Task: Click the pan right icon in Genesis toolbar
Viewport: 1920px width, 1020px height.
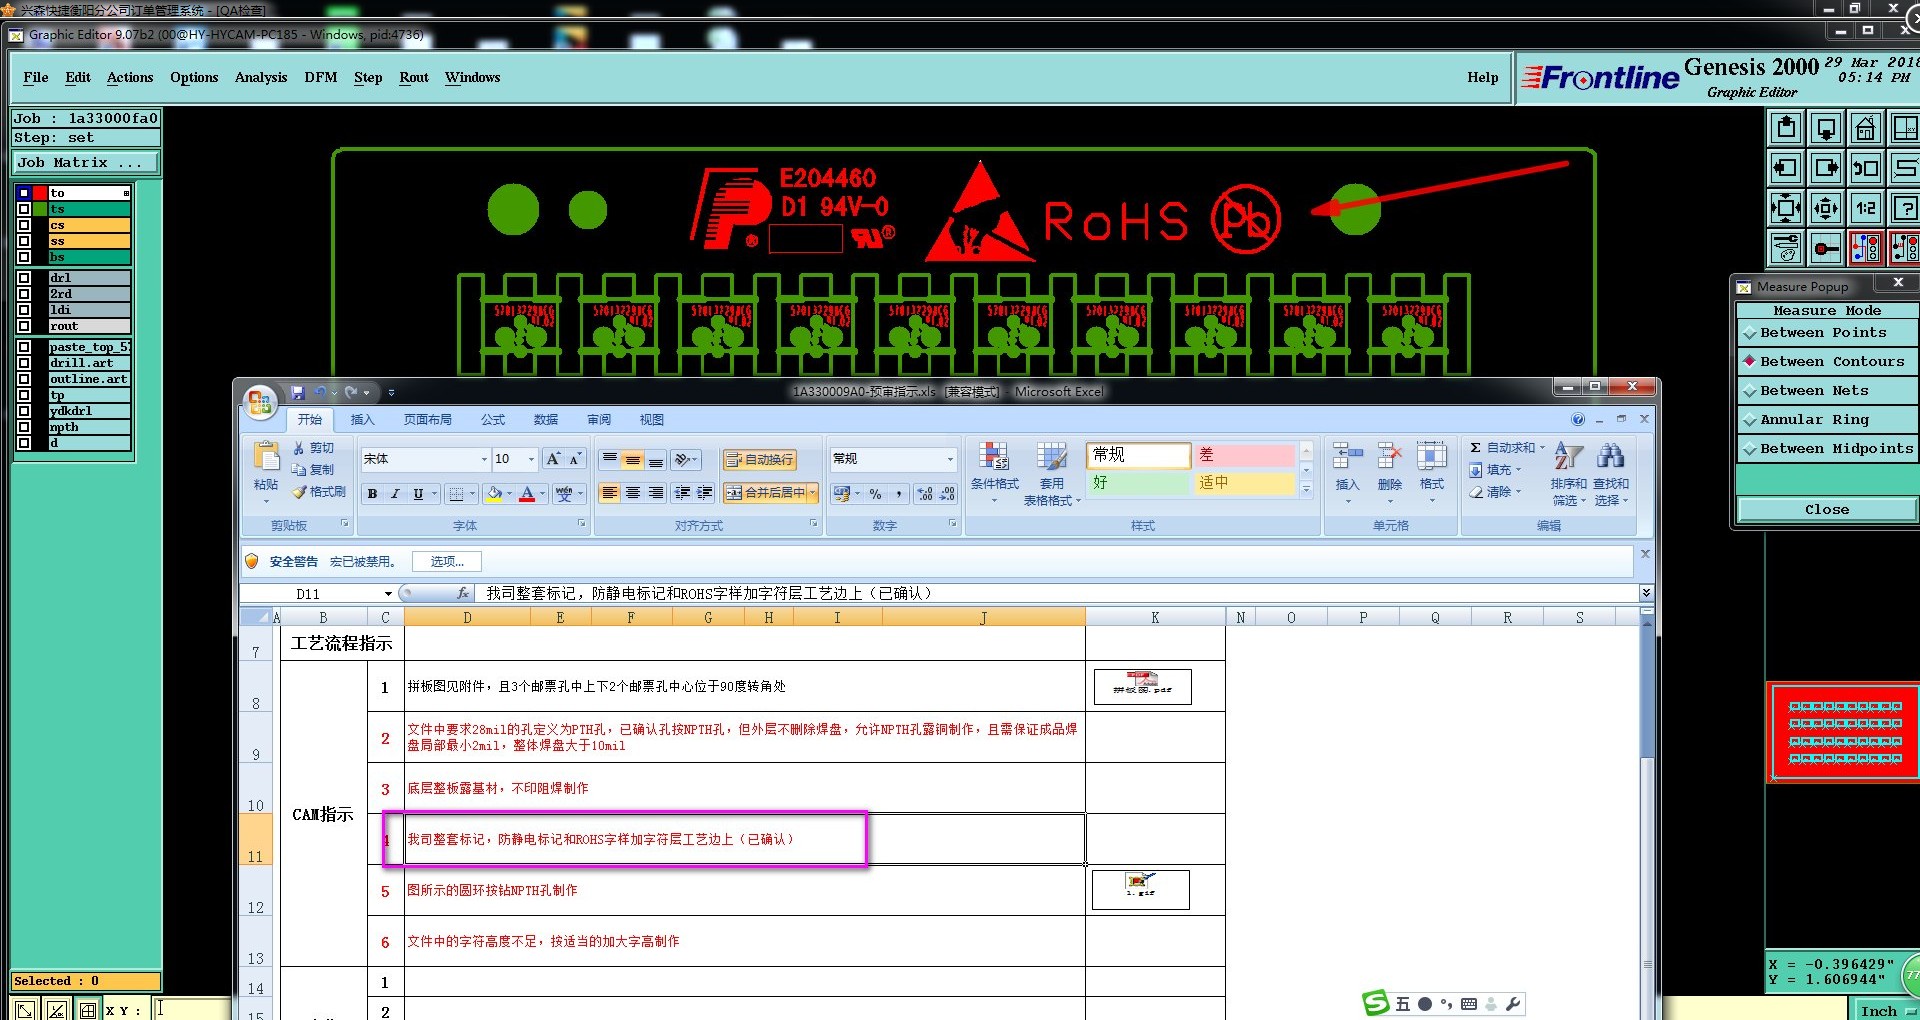Action: coord(1826,168)
